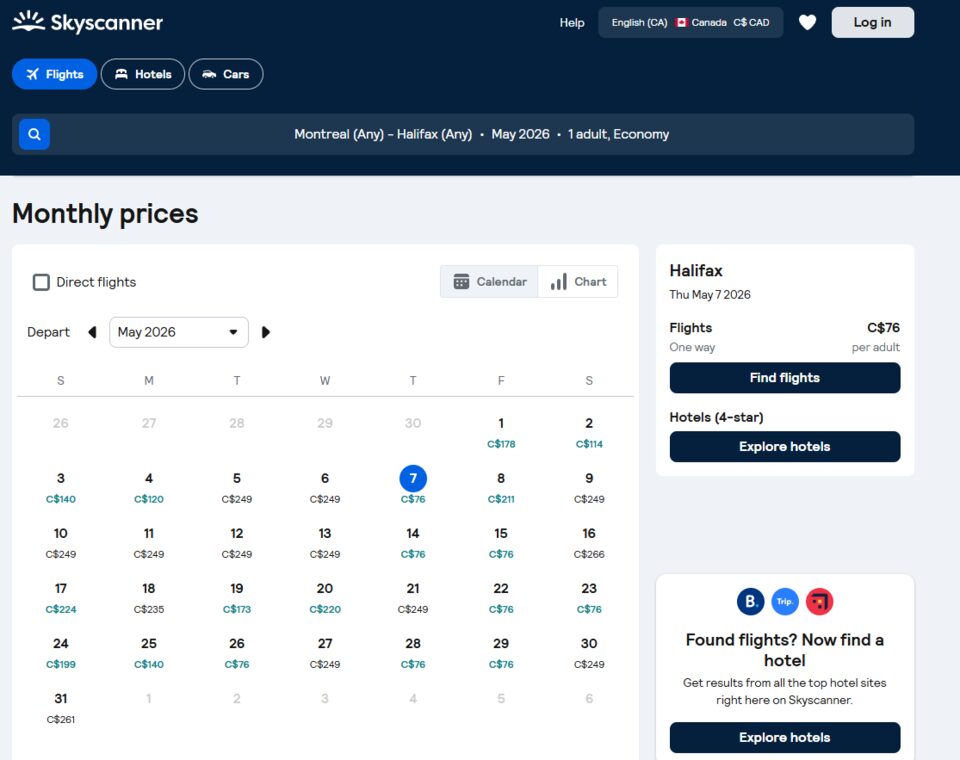Click the Log in button
Screen dimensions: 960x760
872,22
